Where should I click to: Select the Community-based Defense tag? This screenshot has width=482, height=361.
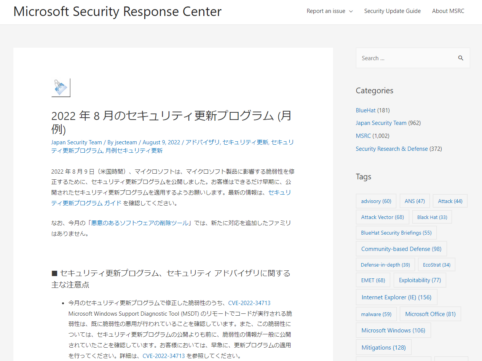pyautogui.click(x=401, y=249)
